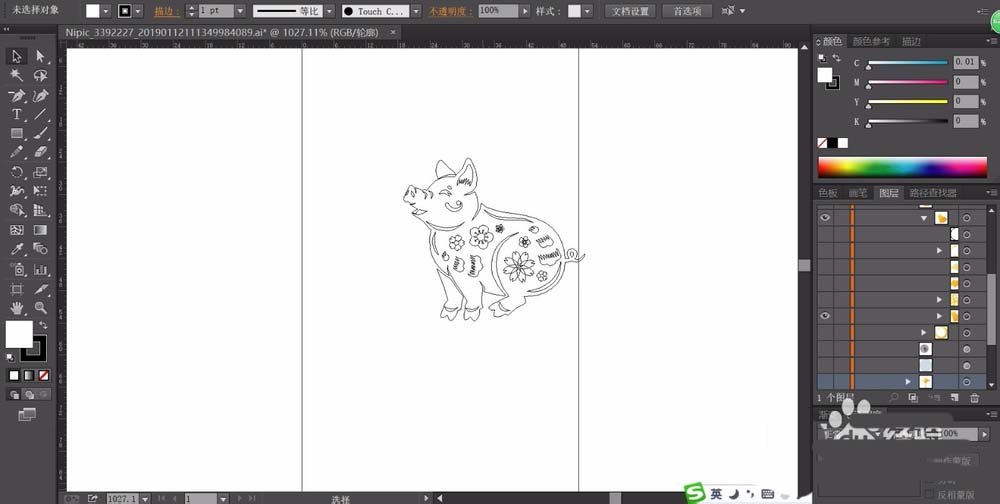Click the Y value input field
The image size is (1000, 504).
[966, 101]
